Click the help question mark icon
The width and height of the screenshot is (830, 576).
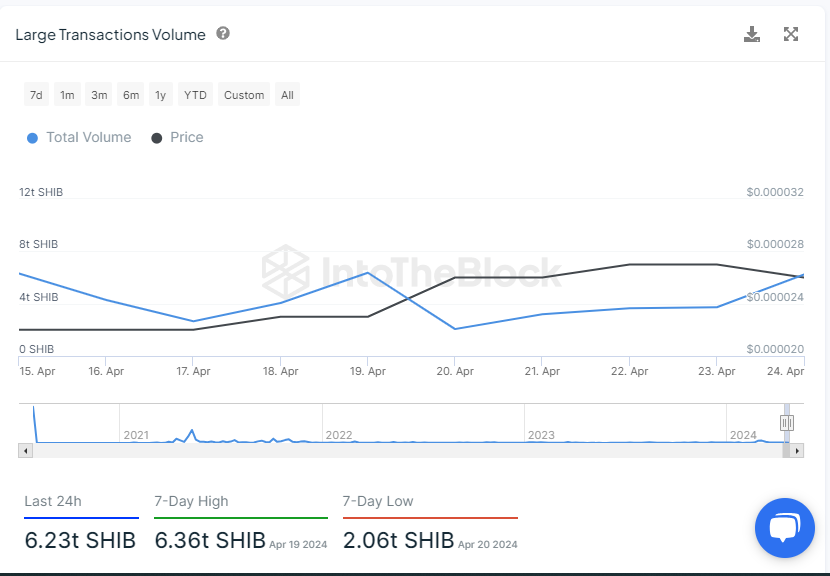click(223, 34)
